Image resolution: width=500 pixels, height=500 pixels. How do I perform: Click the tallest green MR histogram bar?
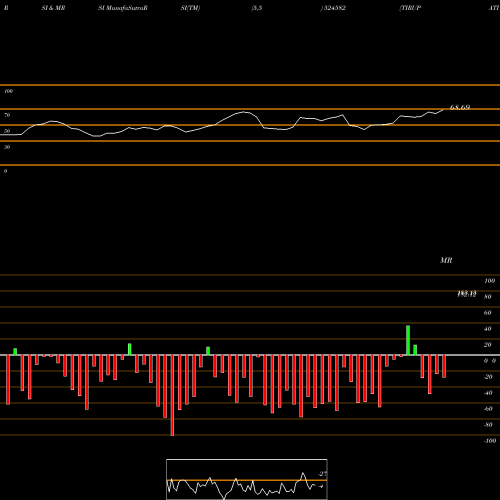(x=408, y=340)
